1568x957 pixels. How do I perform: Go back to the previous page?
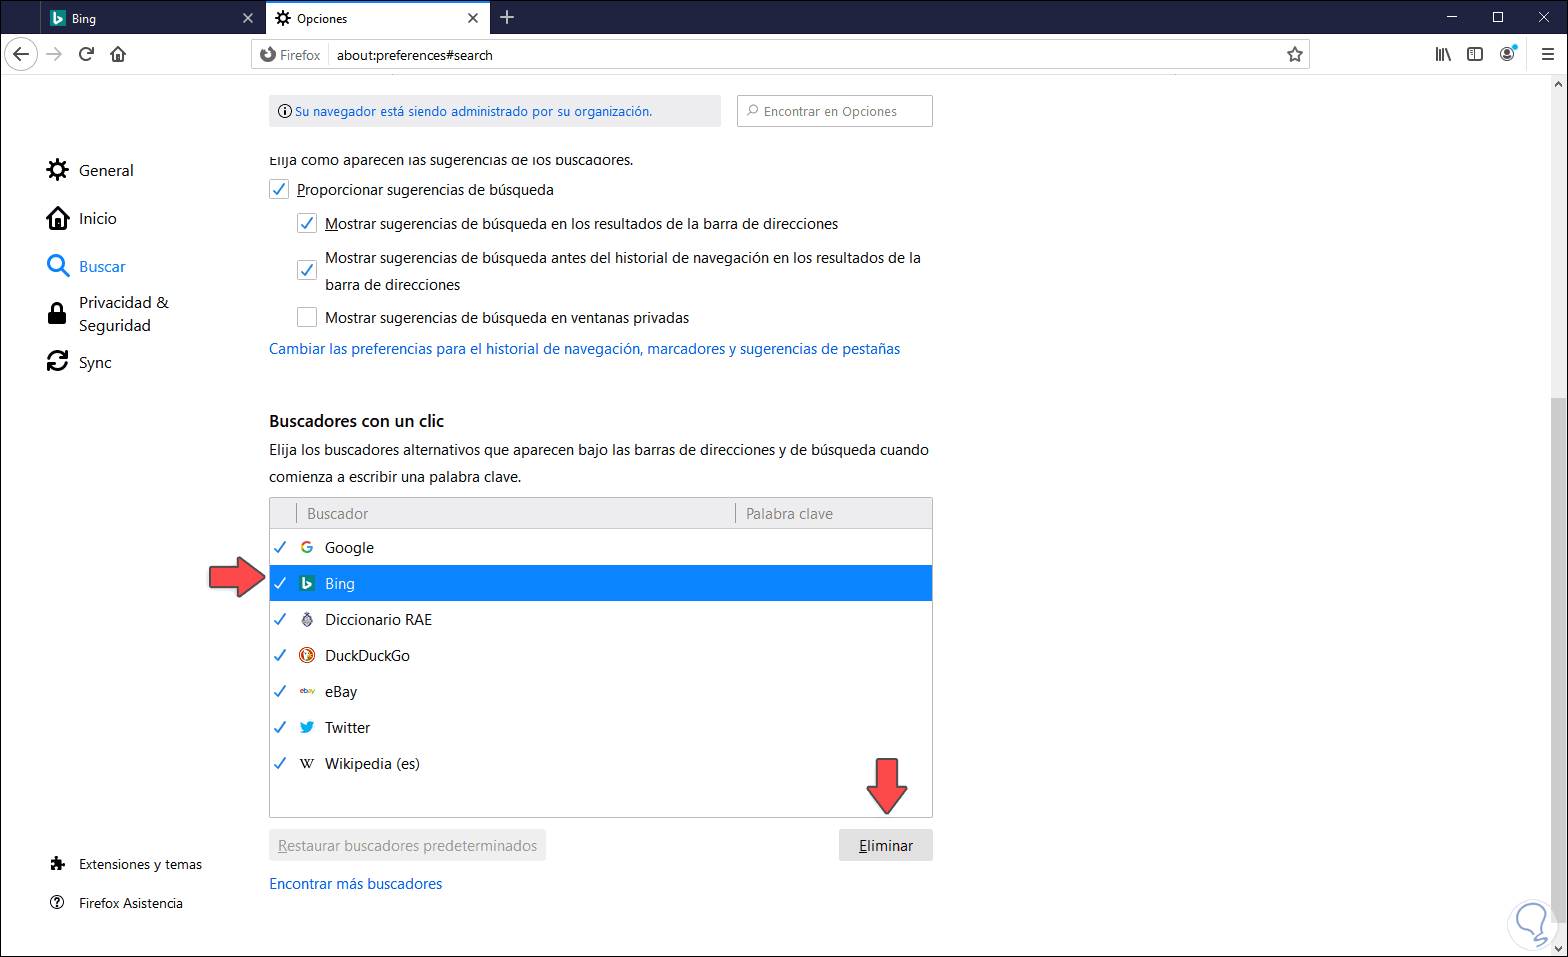point(21,54)
